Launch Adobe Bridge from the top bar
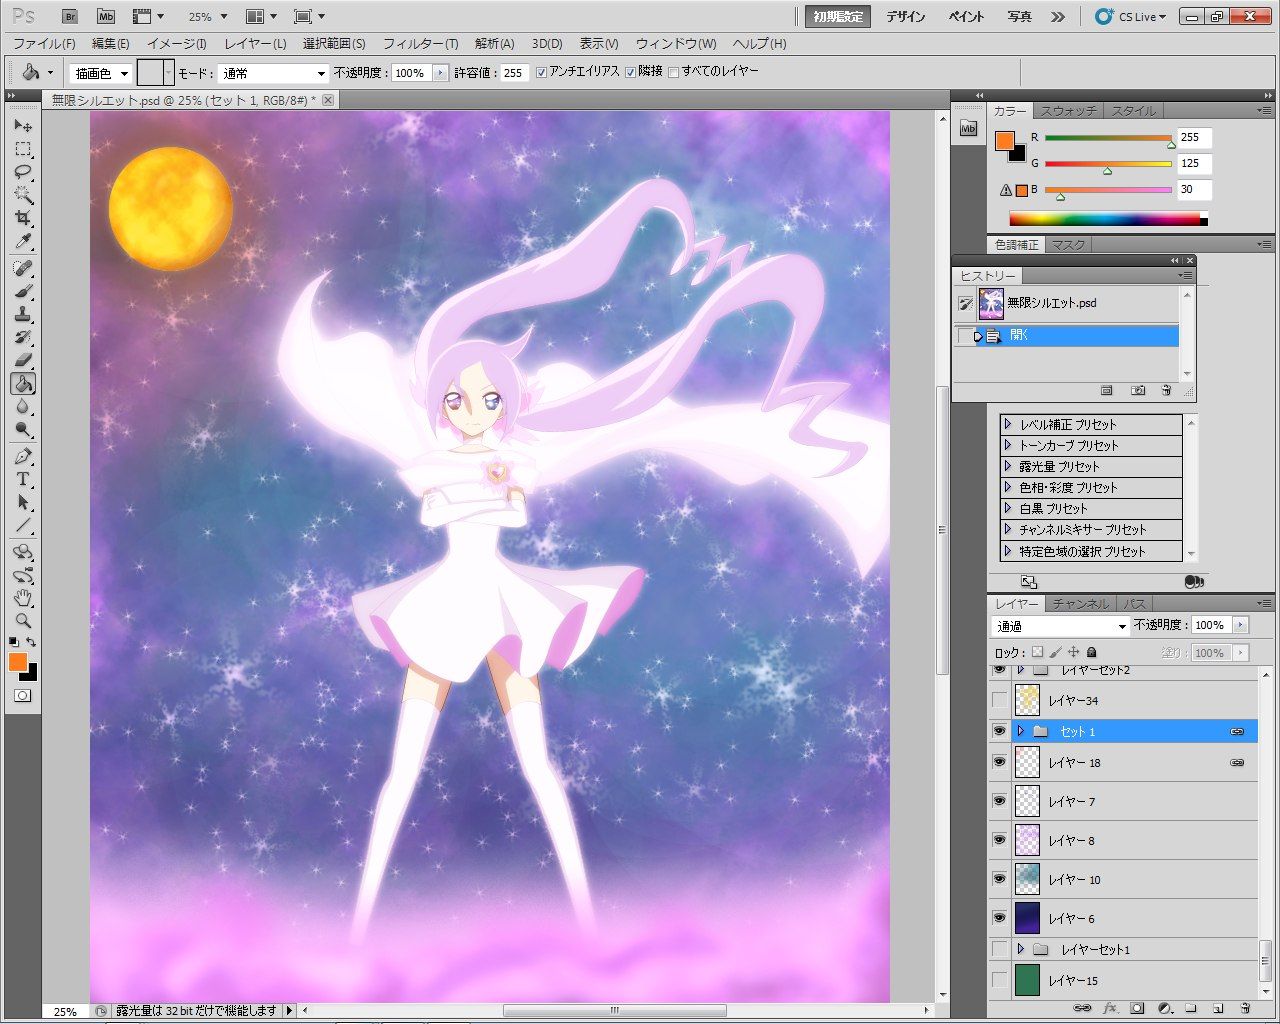This screenshot has width=1280, height=1024. pos(69,17)
